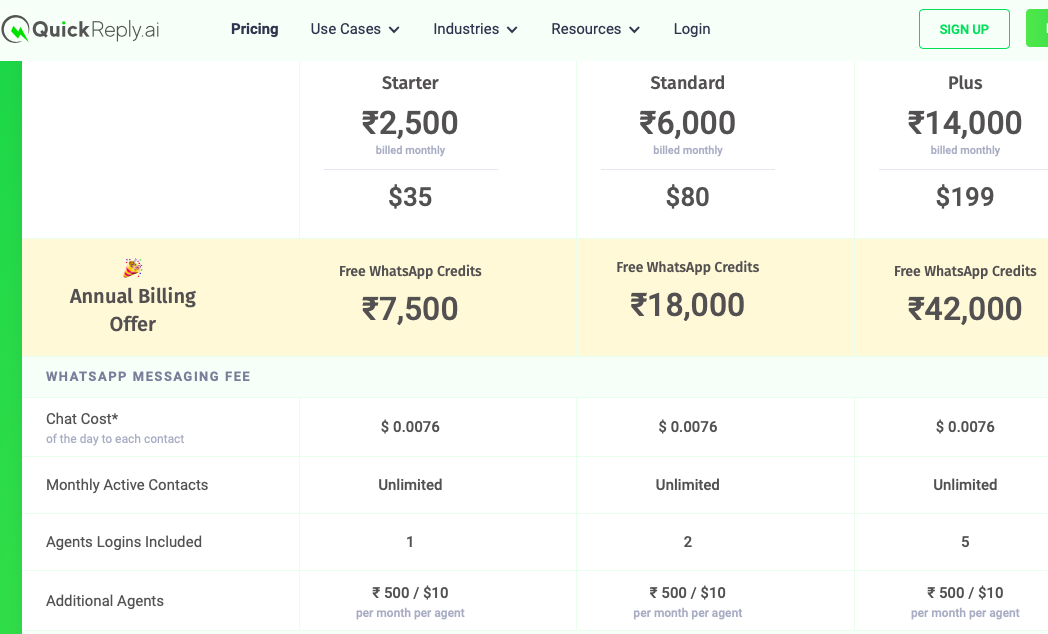Expand the Use Cases dropdown chevron
The width and height of the screenshot is (1048, 634).
(394, 29)
